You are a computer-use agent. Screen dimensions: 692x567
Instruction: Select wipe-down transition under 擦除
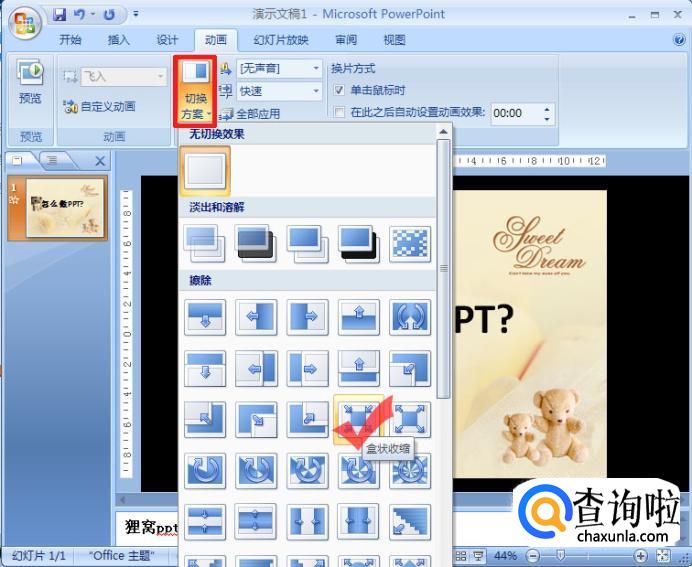click(x=205, y=317)
